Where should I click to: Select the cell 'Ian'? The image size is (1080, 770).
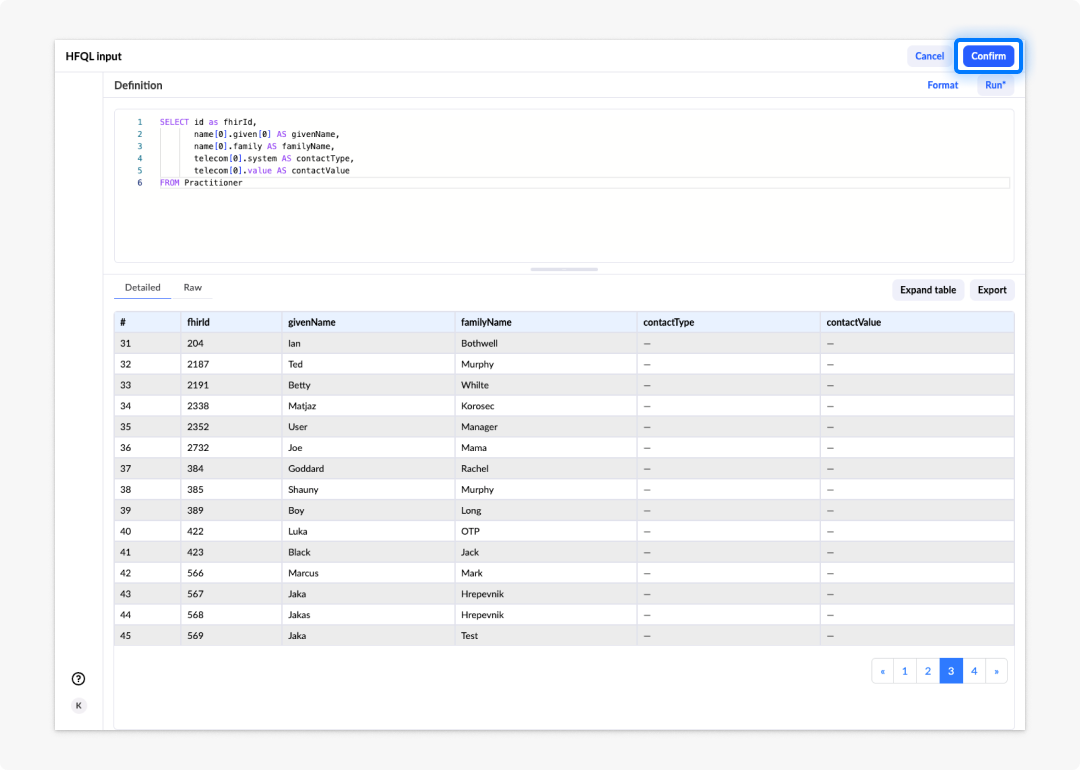(368, 343)
